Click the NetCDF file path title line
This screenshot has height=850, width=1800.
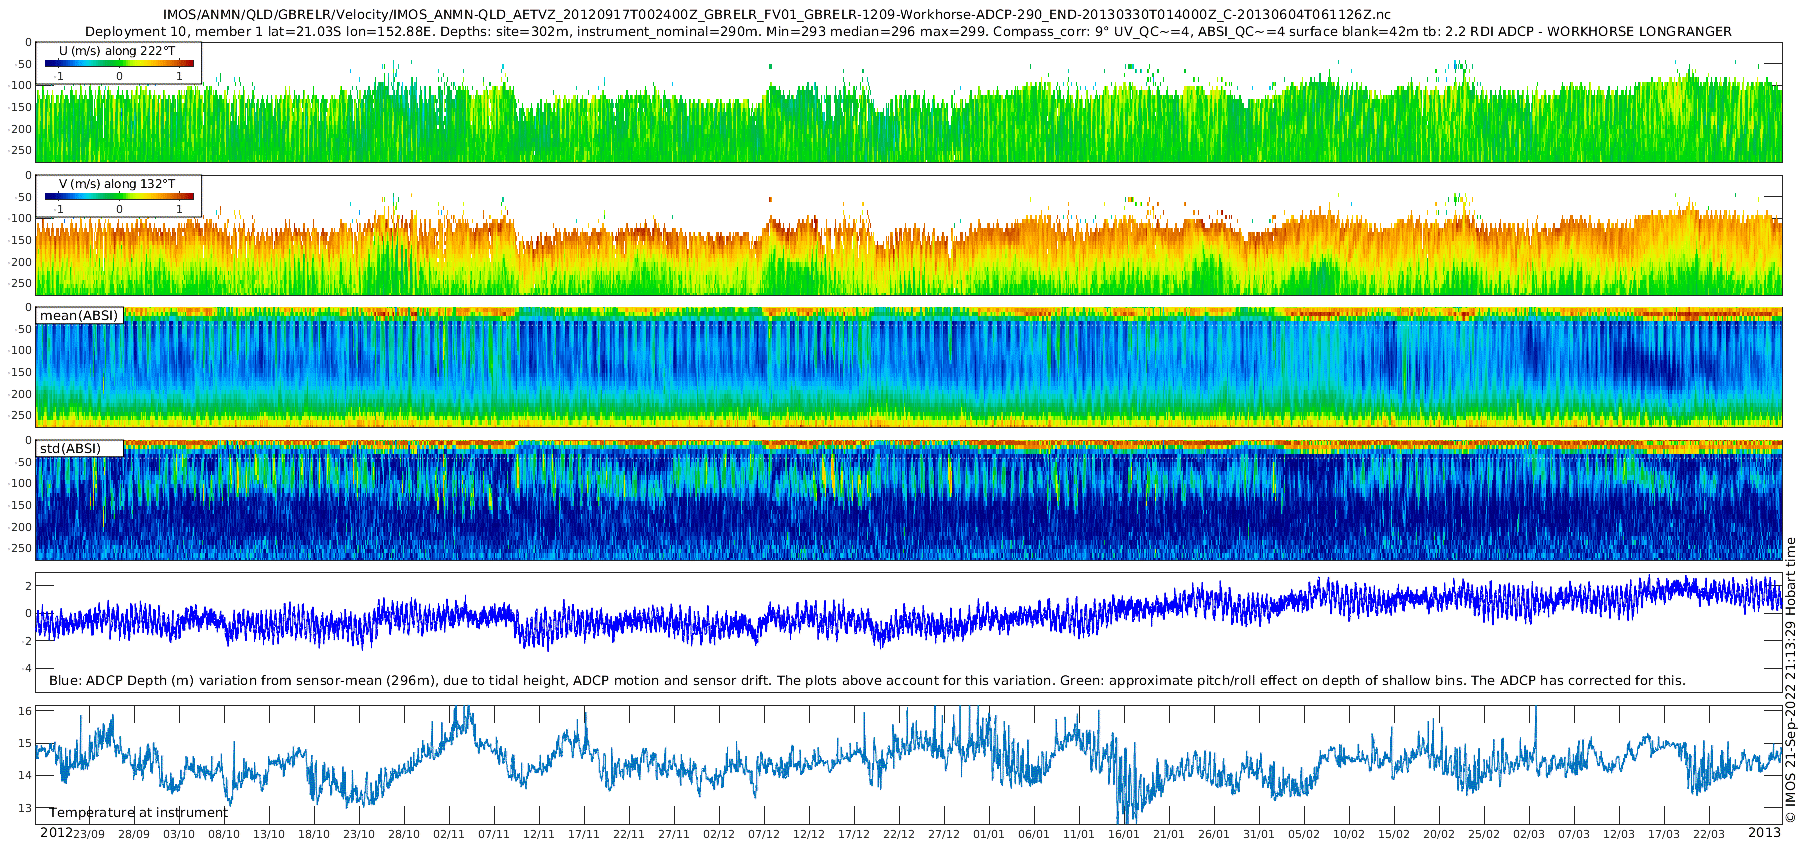[x=776, y=14]
